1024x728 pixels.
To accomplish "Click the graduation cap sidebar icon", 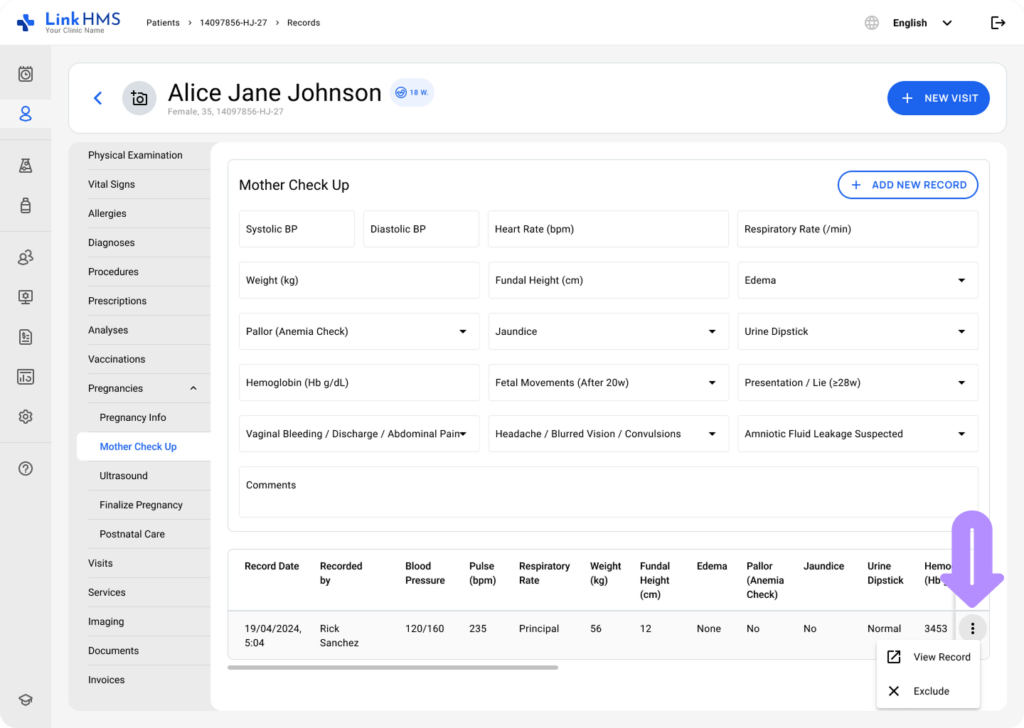I will click(25, 700).
